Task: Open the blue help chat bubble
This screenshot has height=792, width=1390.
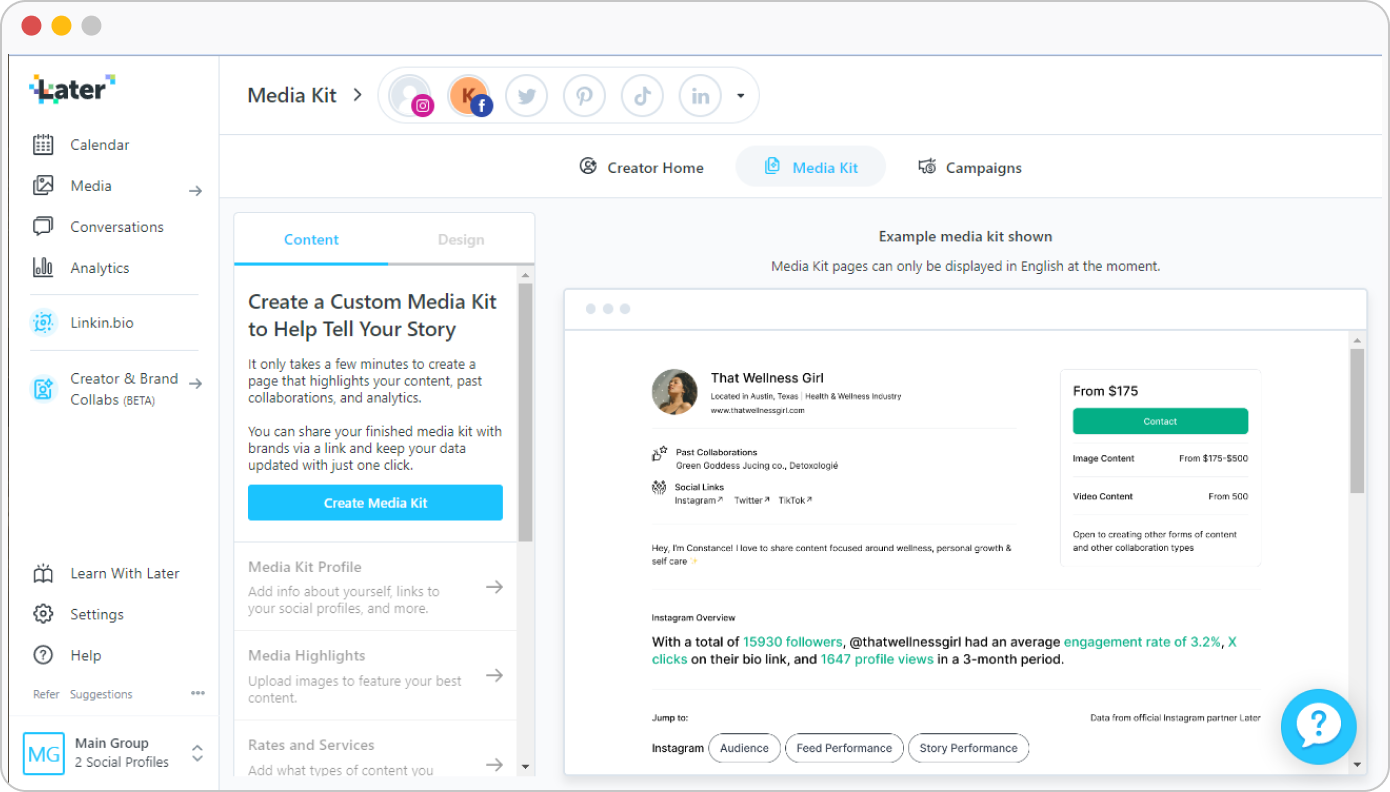Action: pyautogui.click(x=1318, y=727)
